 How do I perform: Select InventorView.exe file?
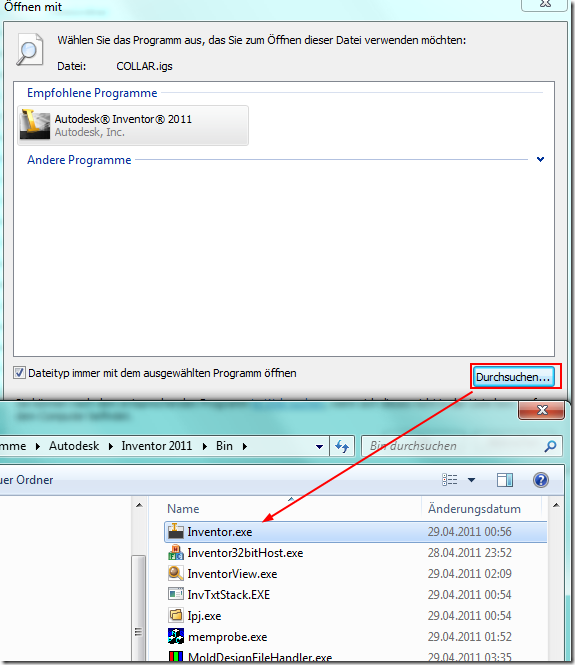(355, 574)
